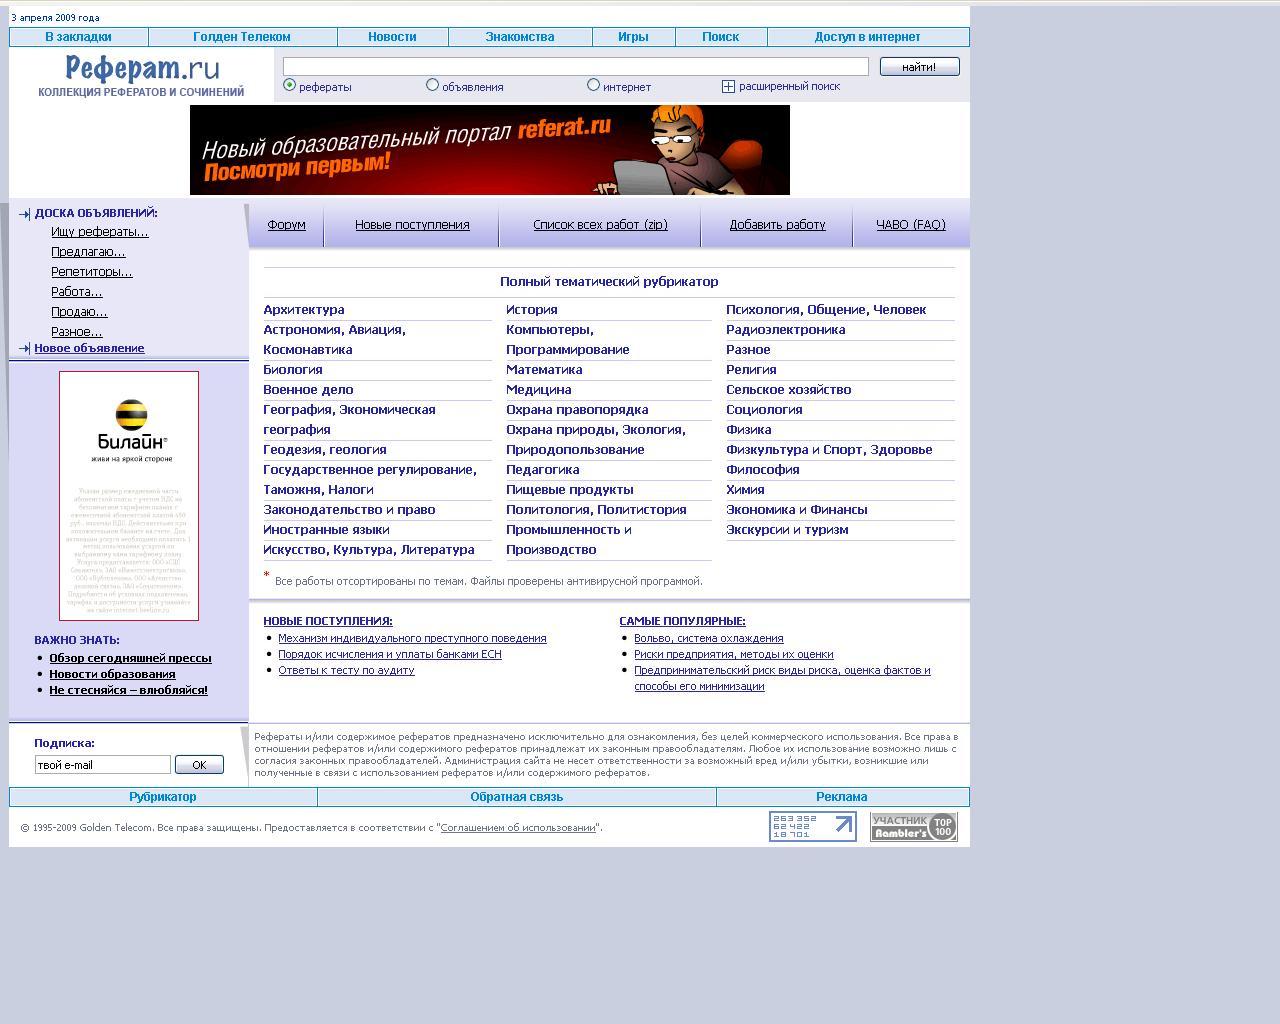
Task: Open the В закладки menu item
Action: (x=78, y=37)
